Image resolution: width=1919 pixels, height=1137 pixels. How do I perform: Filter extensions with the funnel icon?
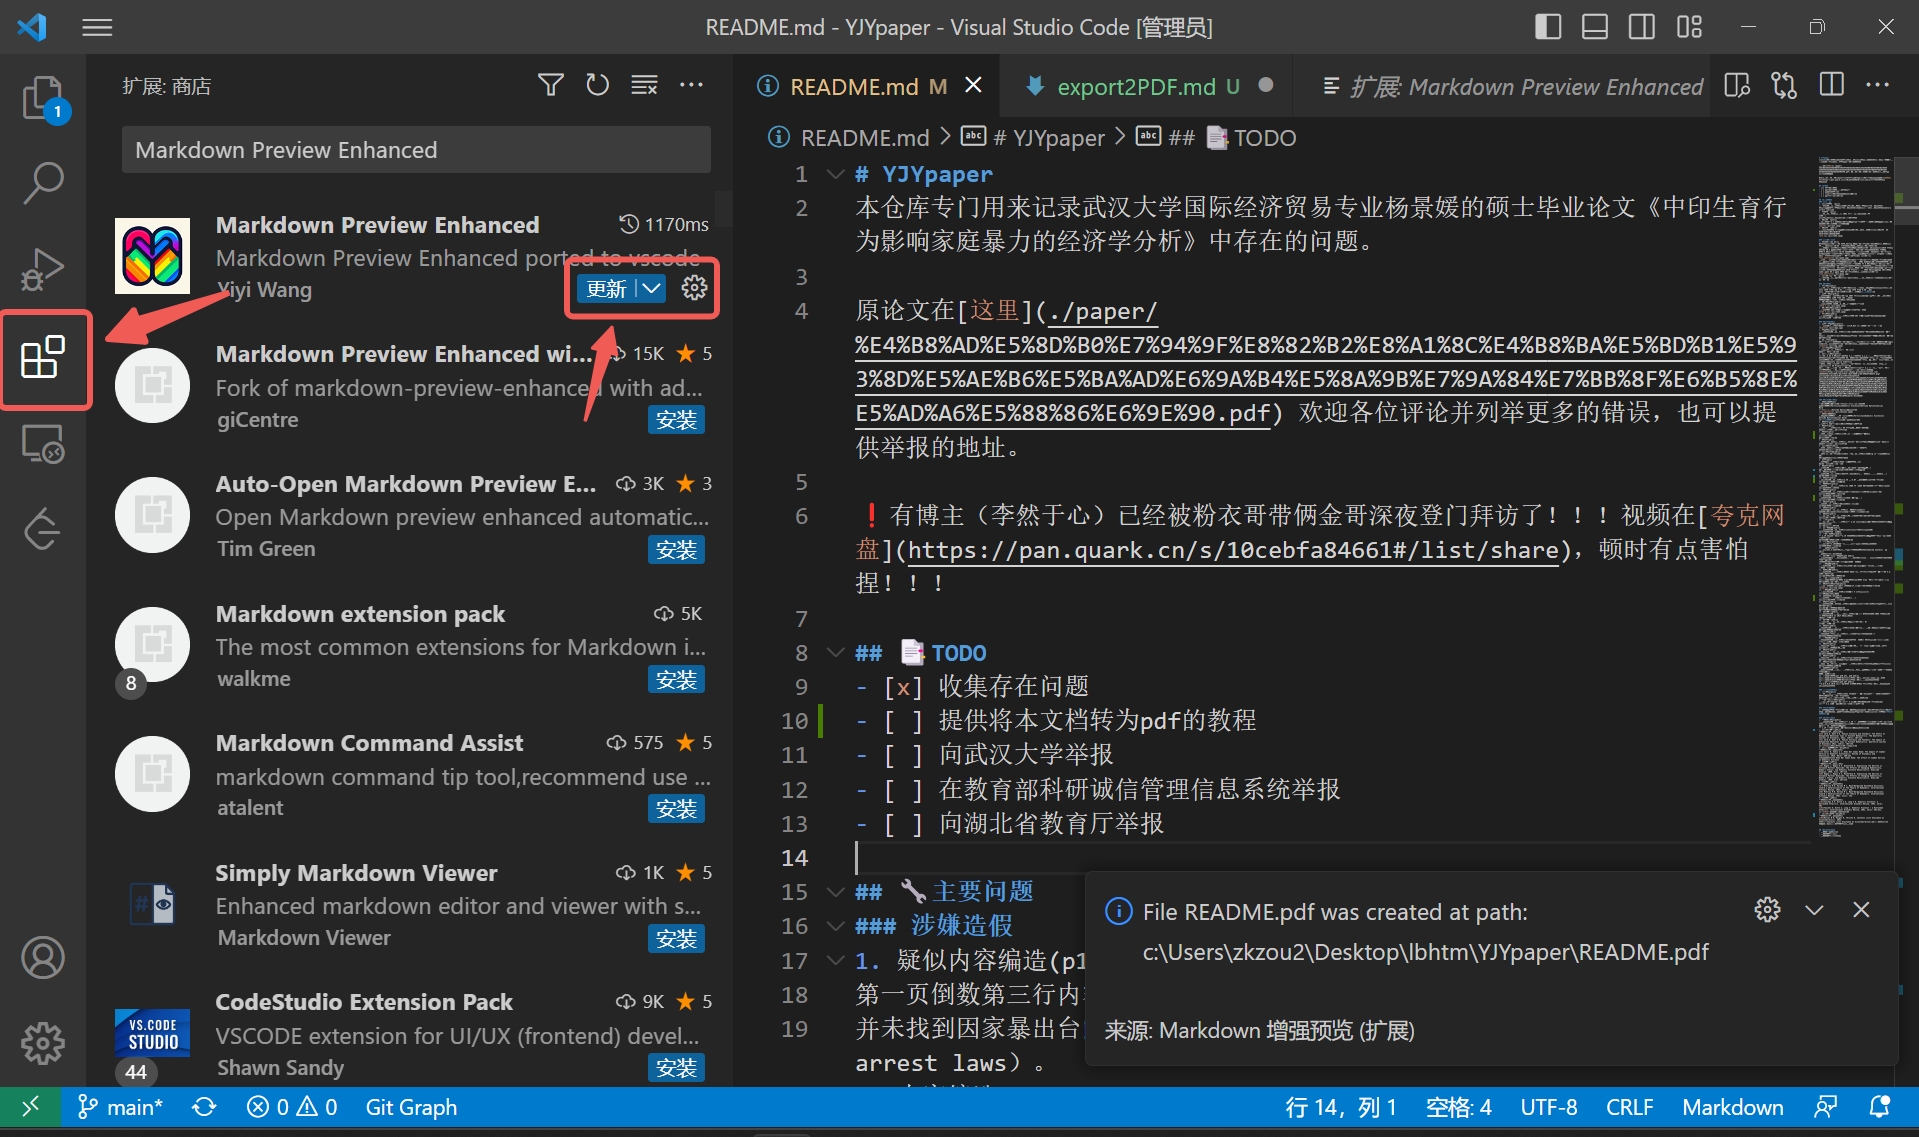coord(551,85)
